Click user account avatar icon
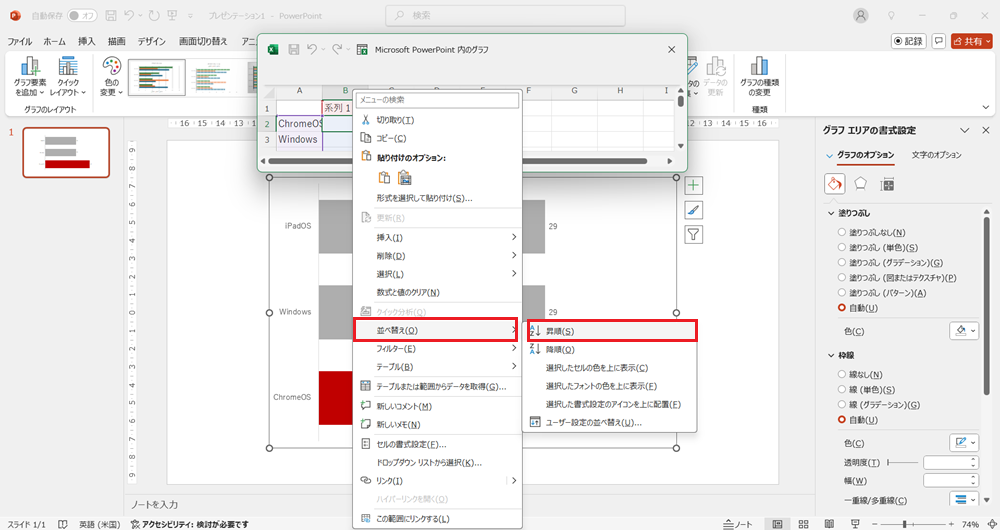The image size is (1000, 530). click(861, 15)
